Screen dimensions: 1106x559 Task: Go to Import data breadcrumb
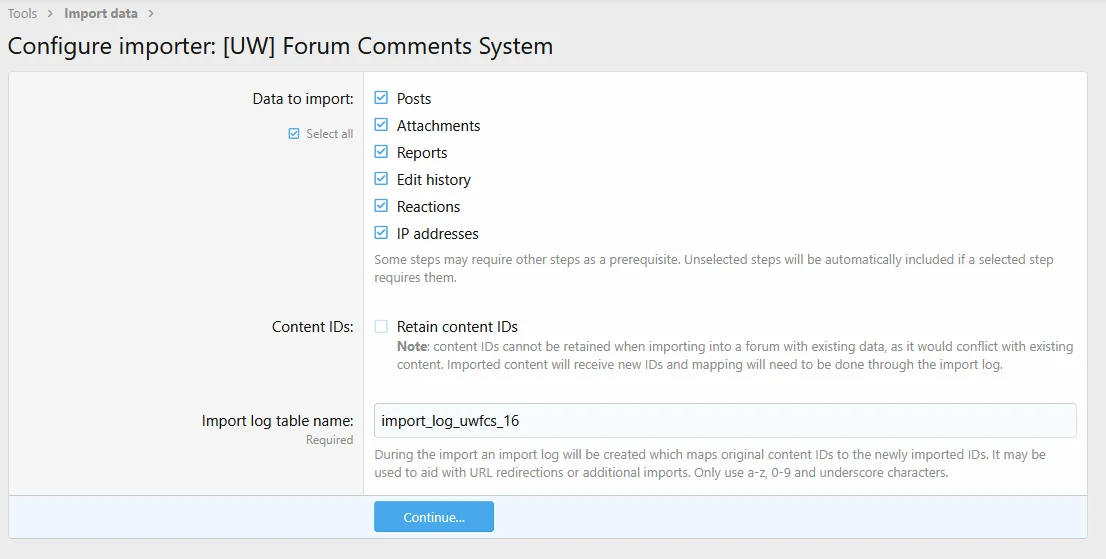pyautogui.click(x=101, y=13)
